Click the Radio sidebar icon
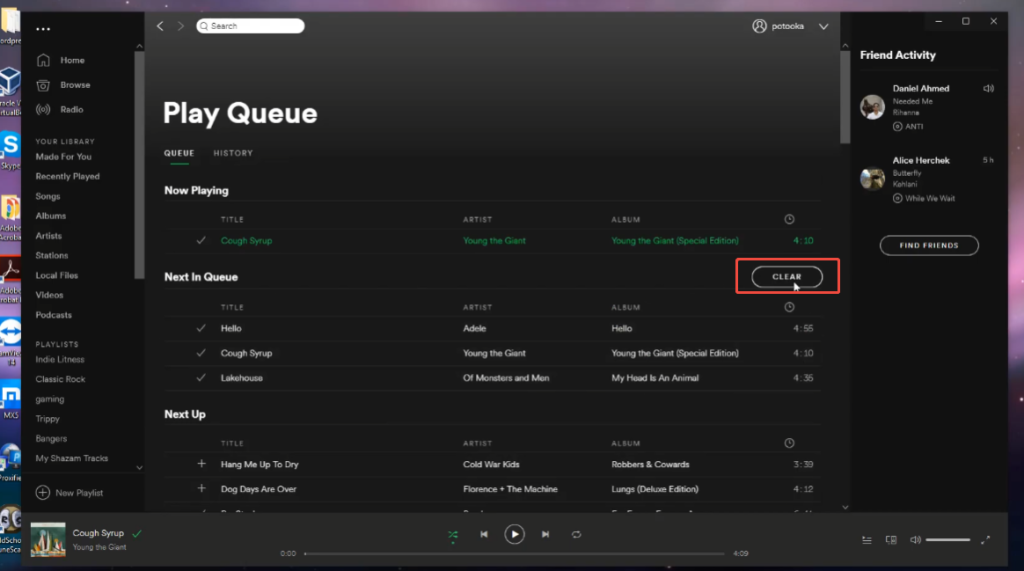Image resolution: width=1024 pixels, height=571 pixels. (43, 110)
